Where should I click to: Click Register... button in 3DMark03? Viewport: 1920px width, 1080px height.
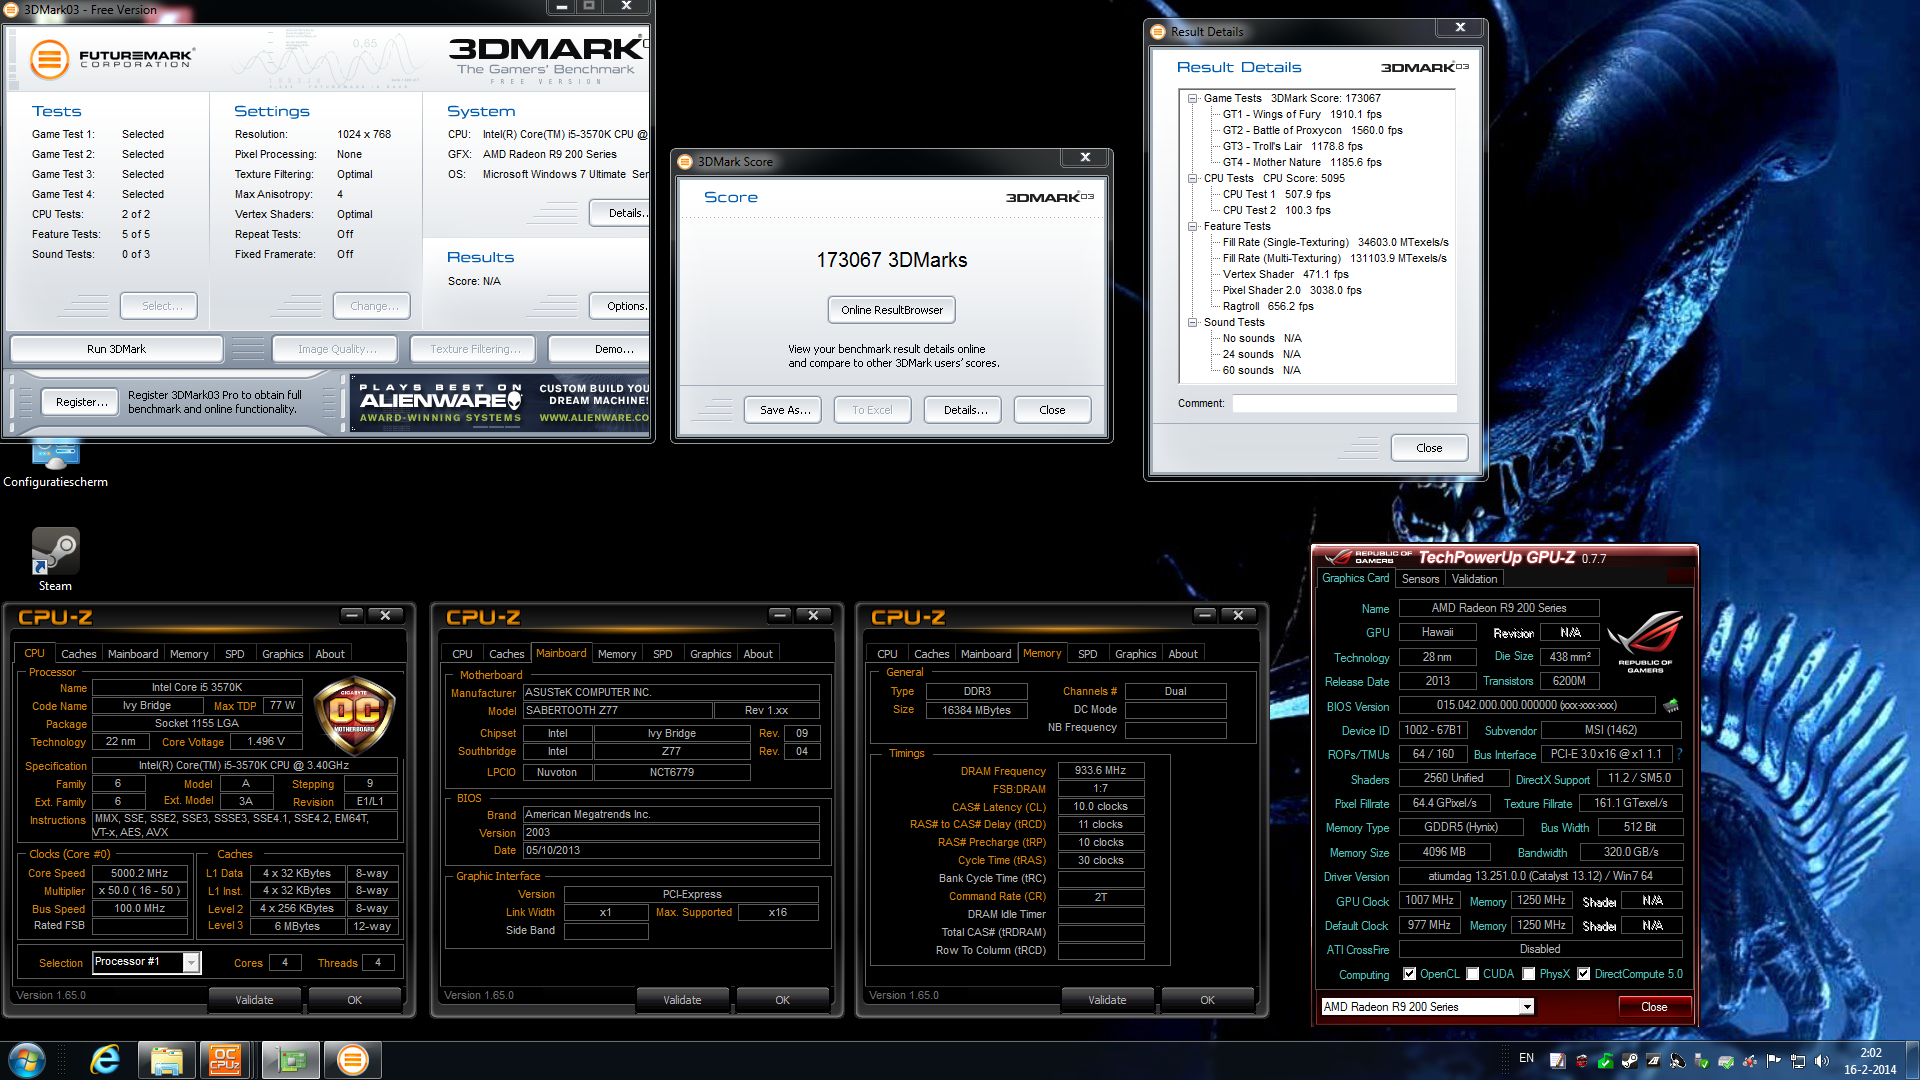pos(81,402)
